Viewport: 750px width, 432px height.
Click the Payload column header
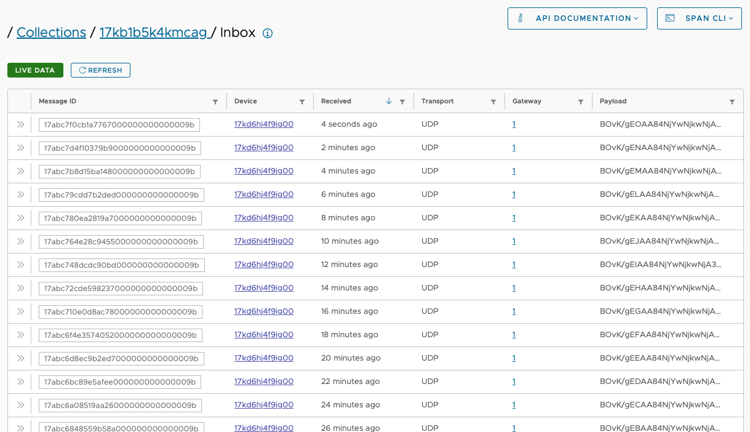pyautogui.click(x=613, y=101)
